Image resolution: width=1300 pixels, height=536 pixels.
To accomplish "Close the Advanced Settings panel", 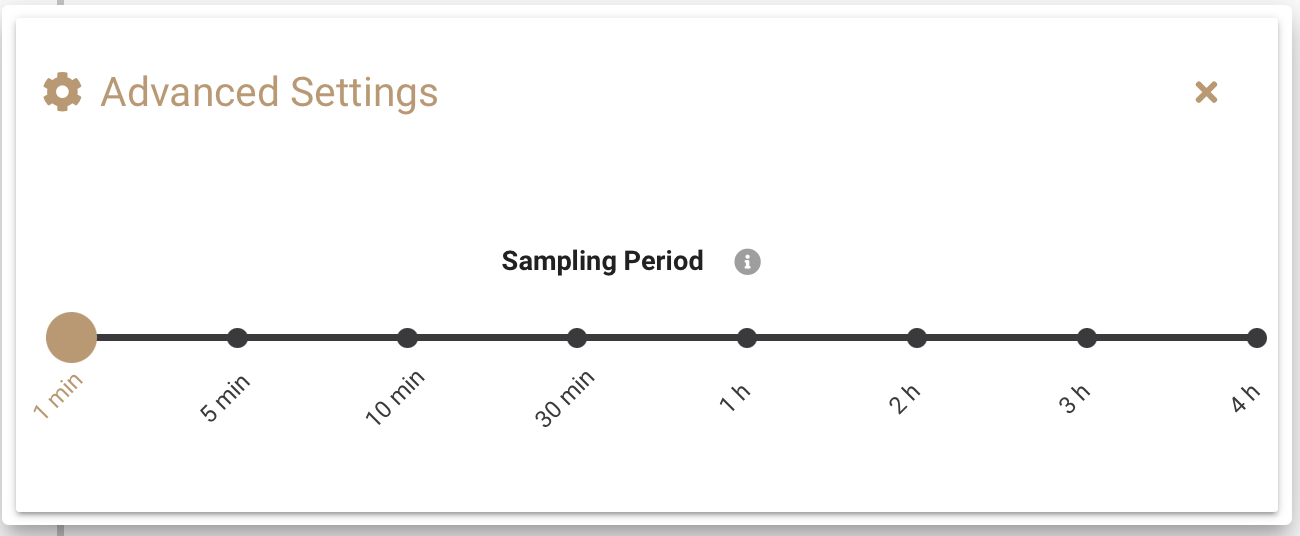I will coord(1206,92).
